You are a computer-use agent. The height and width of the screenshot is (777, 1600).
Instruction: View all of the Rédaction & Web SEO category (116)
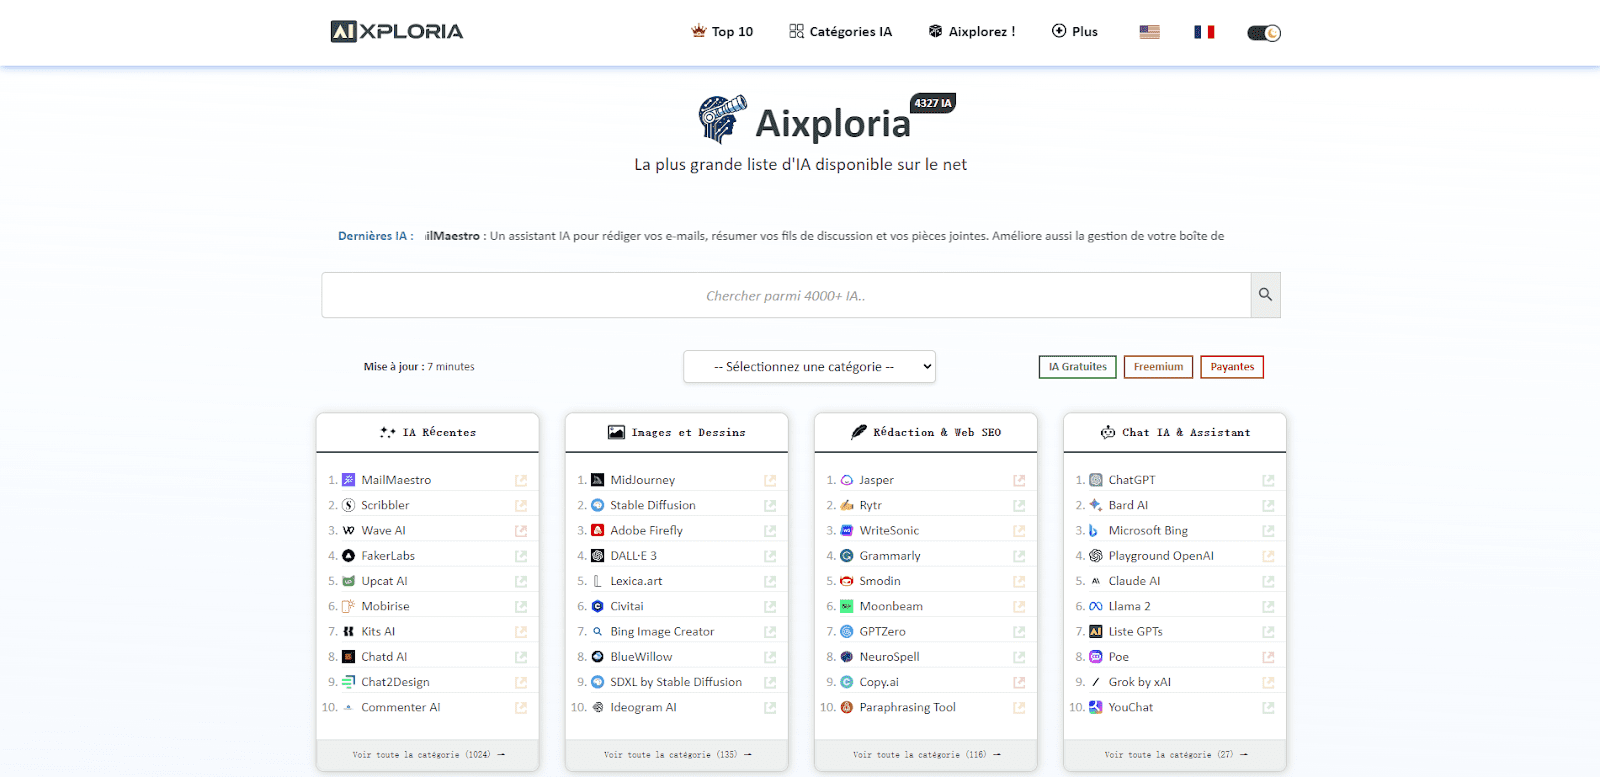point(926,755)
